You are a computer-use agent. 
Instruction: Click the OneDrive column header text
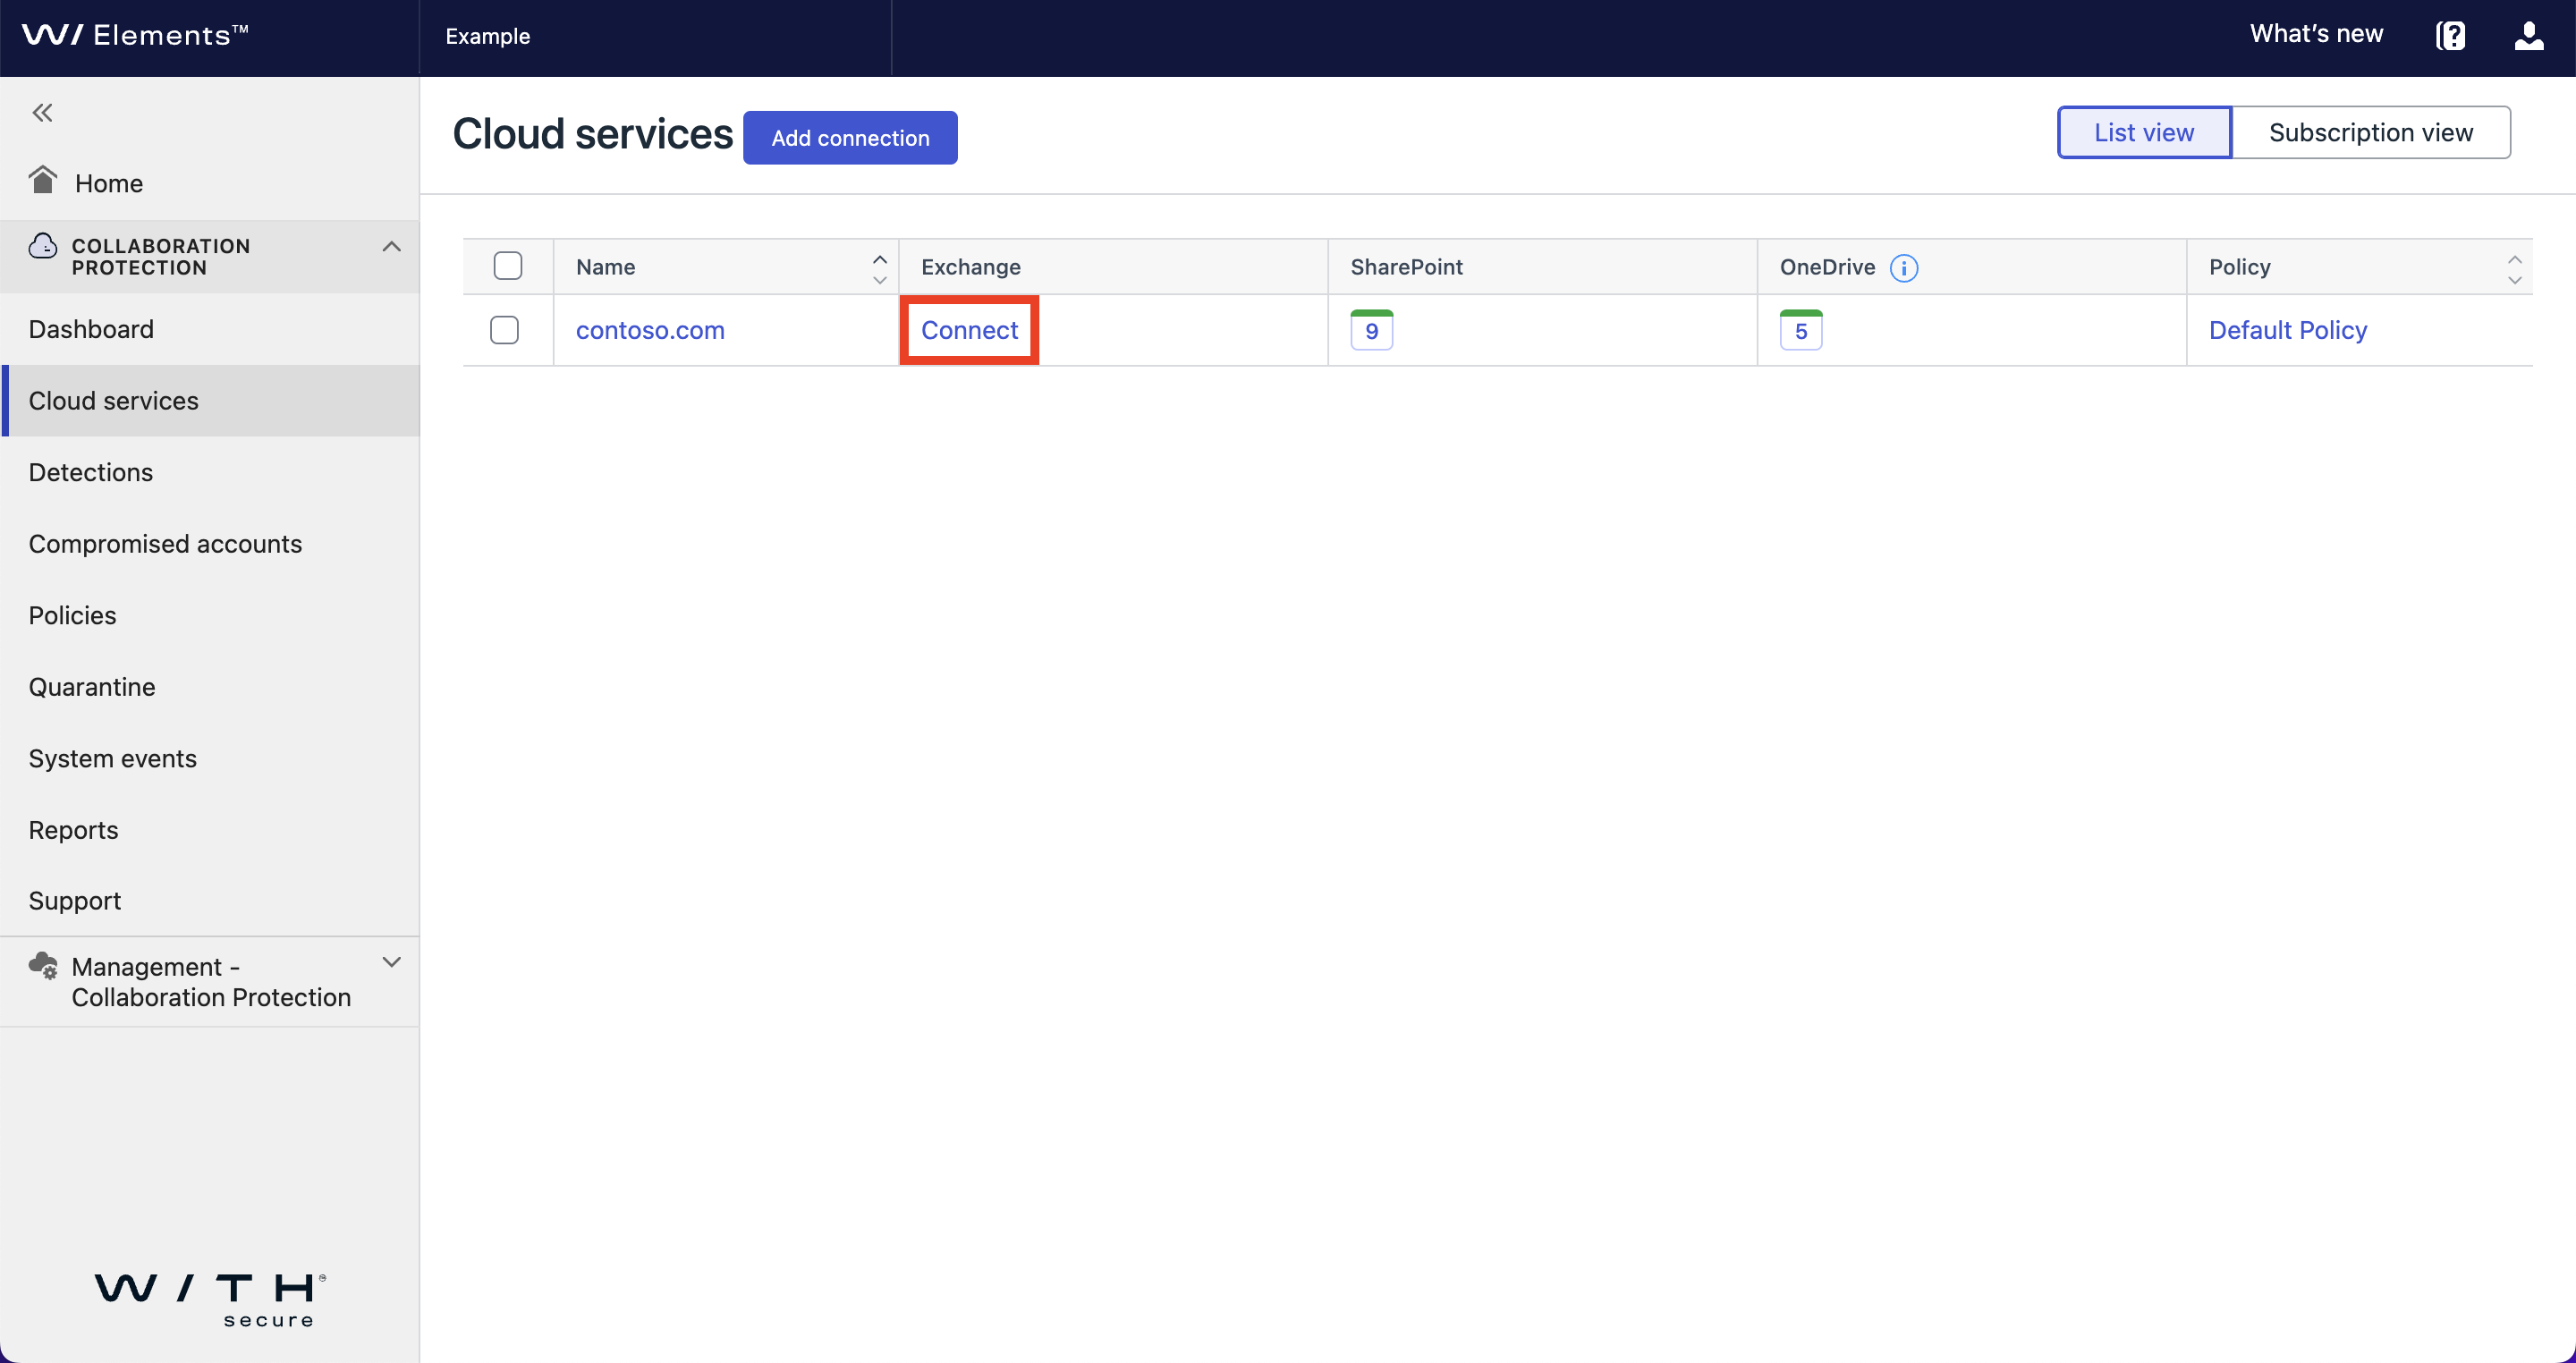[x=1827, y=267]
